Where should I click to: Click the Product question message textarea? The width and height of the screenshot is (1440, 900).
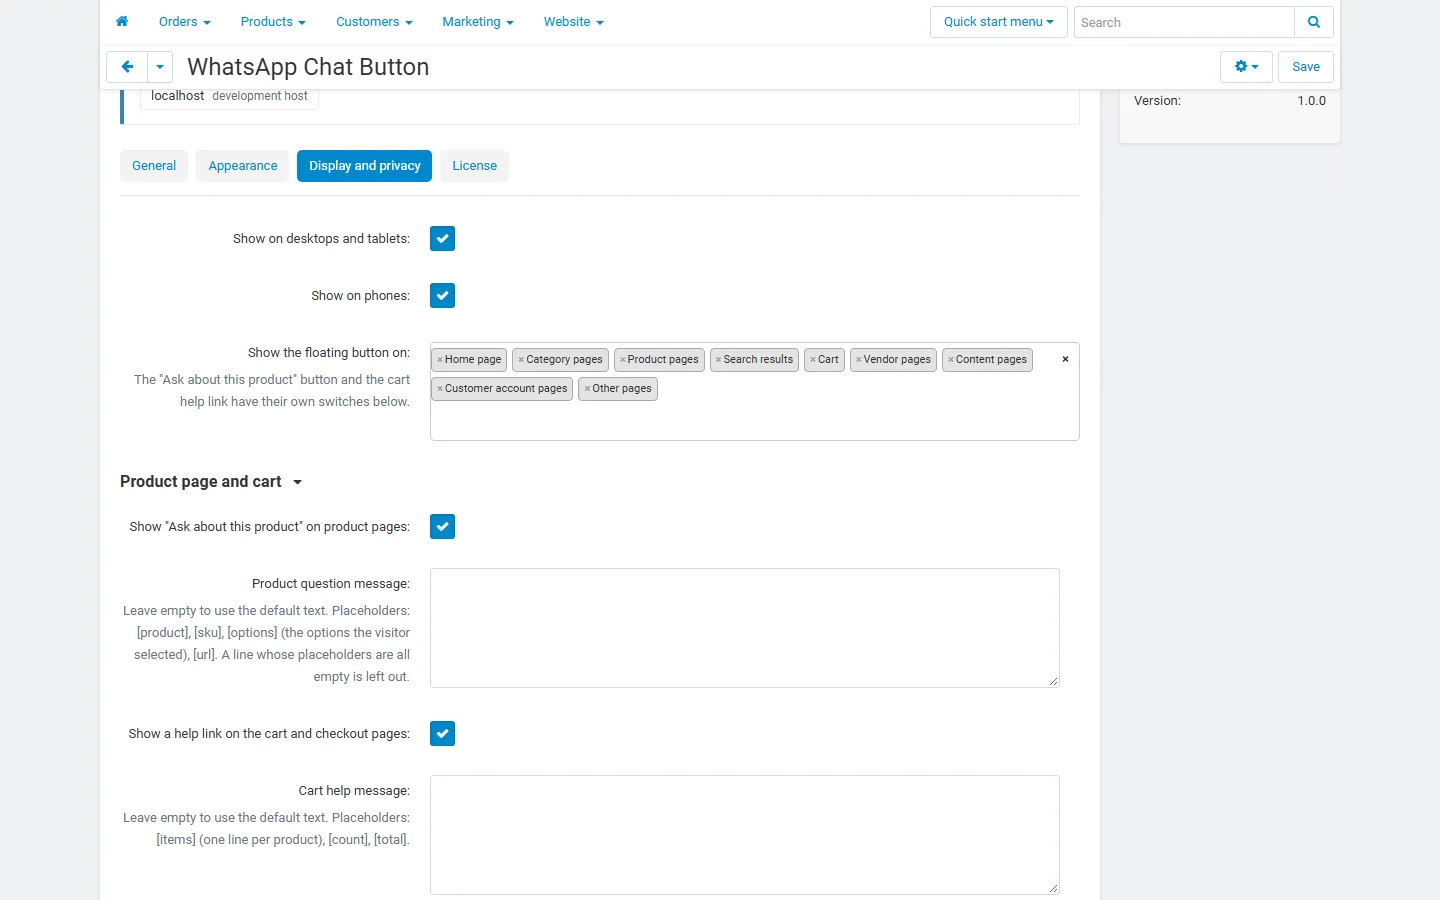745,628
